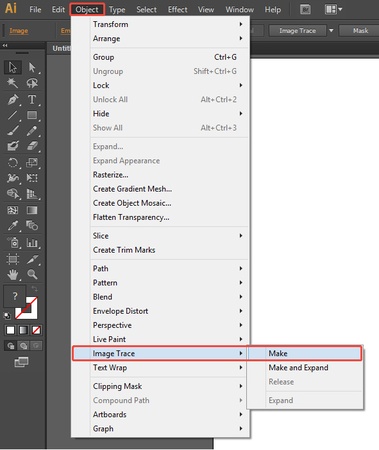Select the Shape Builder tool
The height and width of the screenshot is (450, 379).
[13, 194]
